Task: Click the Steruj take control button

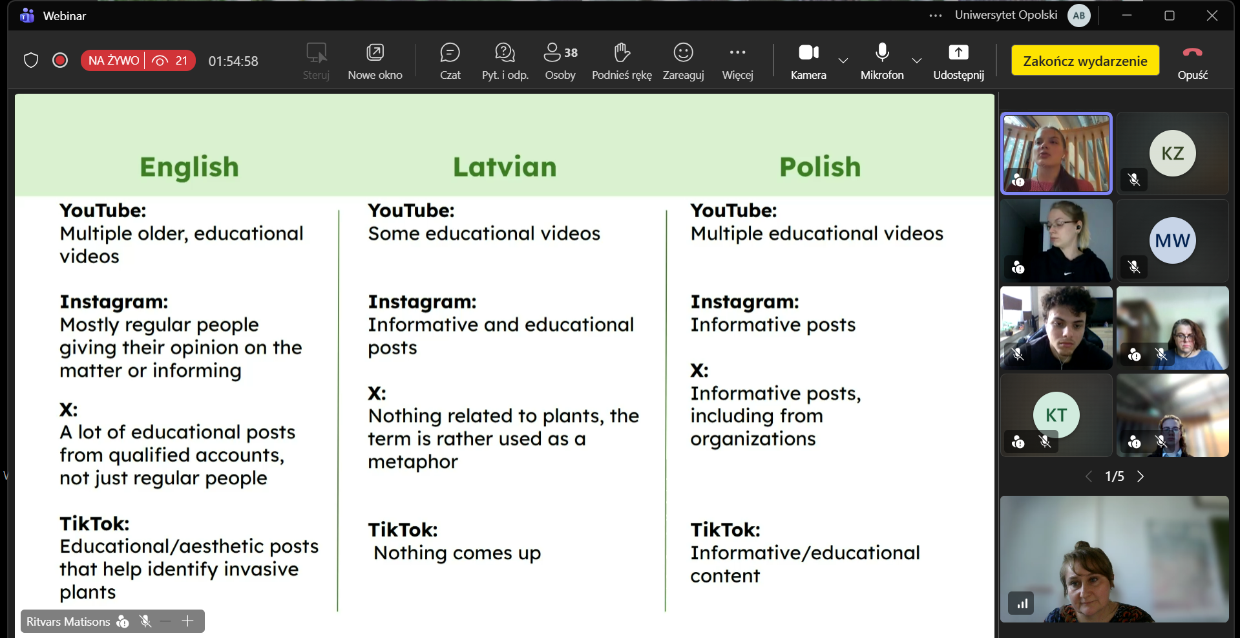Action: tap(316, 61)
